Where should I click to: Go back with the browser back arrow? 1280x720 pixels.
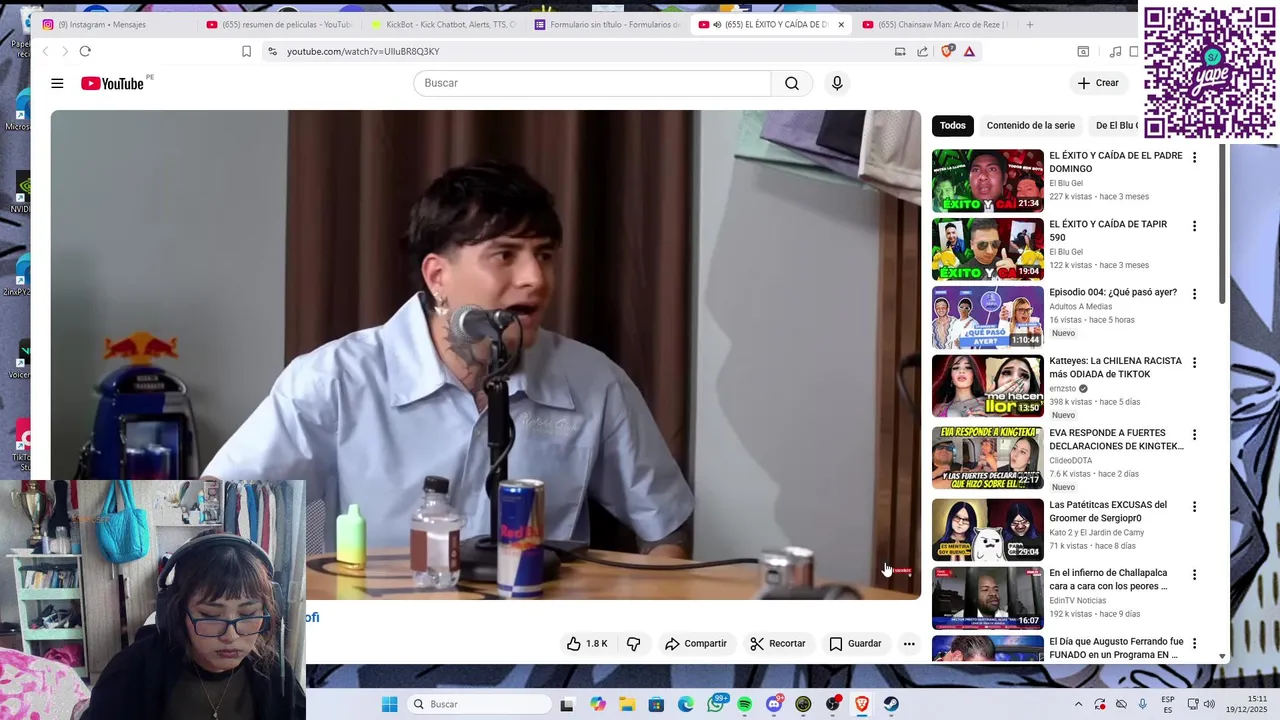pos(45,51)
